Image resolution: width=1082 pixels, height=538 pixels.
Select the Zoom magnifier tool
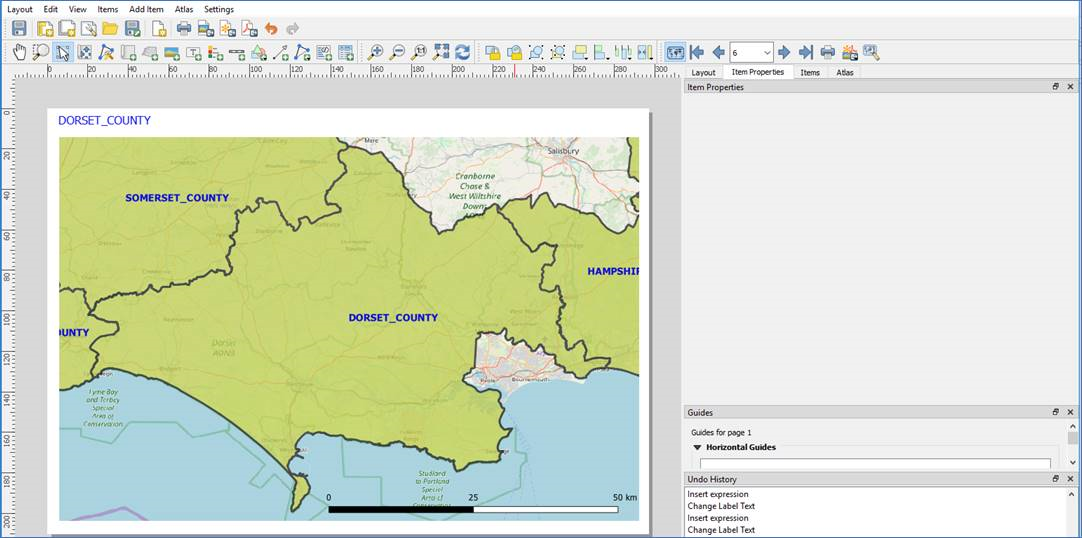tap(41, 52)
